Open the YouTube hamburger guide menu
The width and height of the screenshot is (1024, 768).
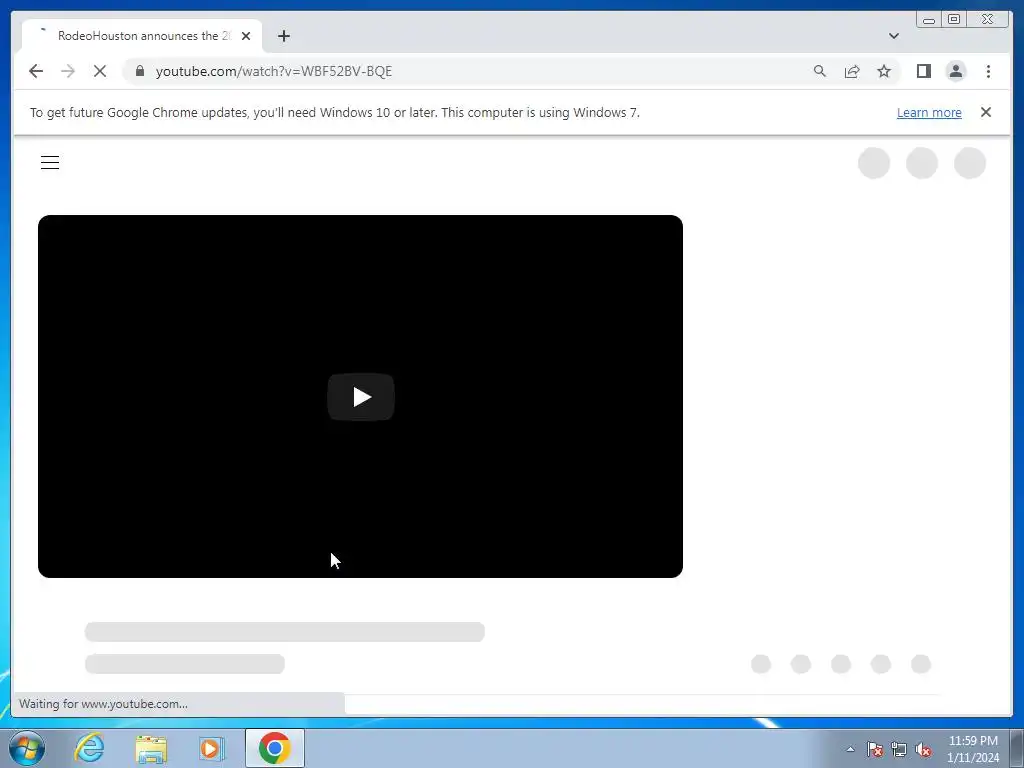[50, 163]
